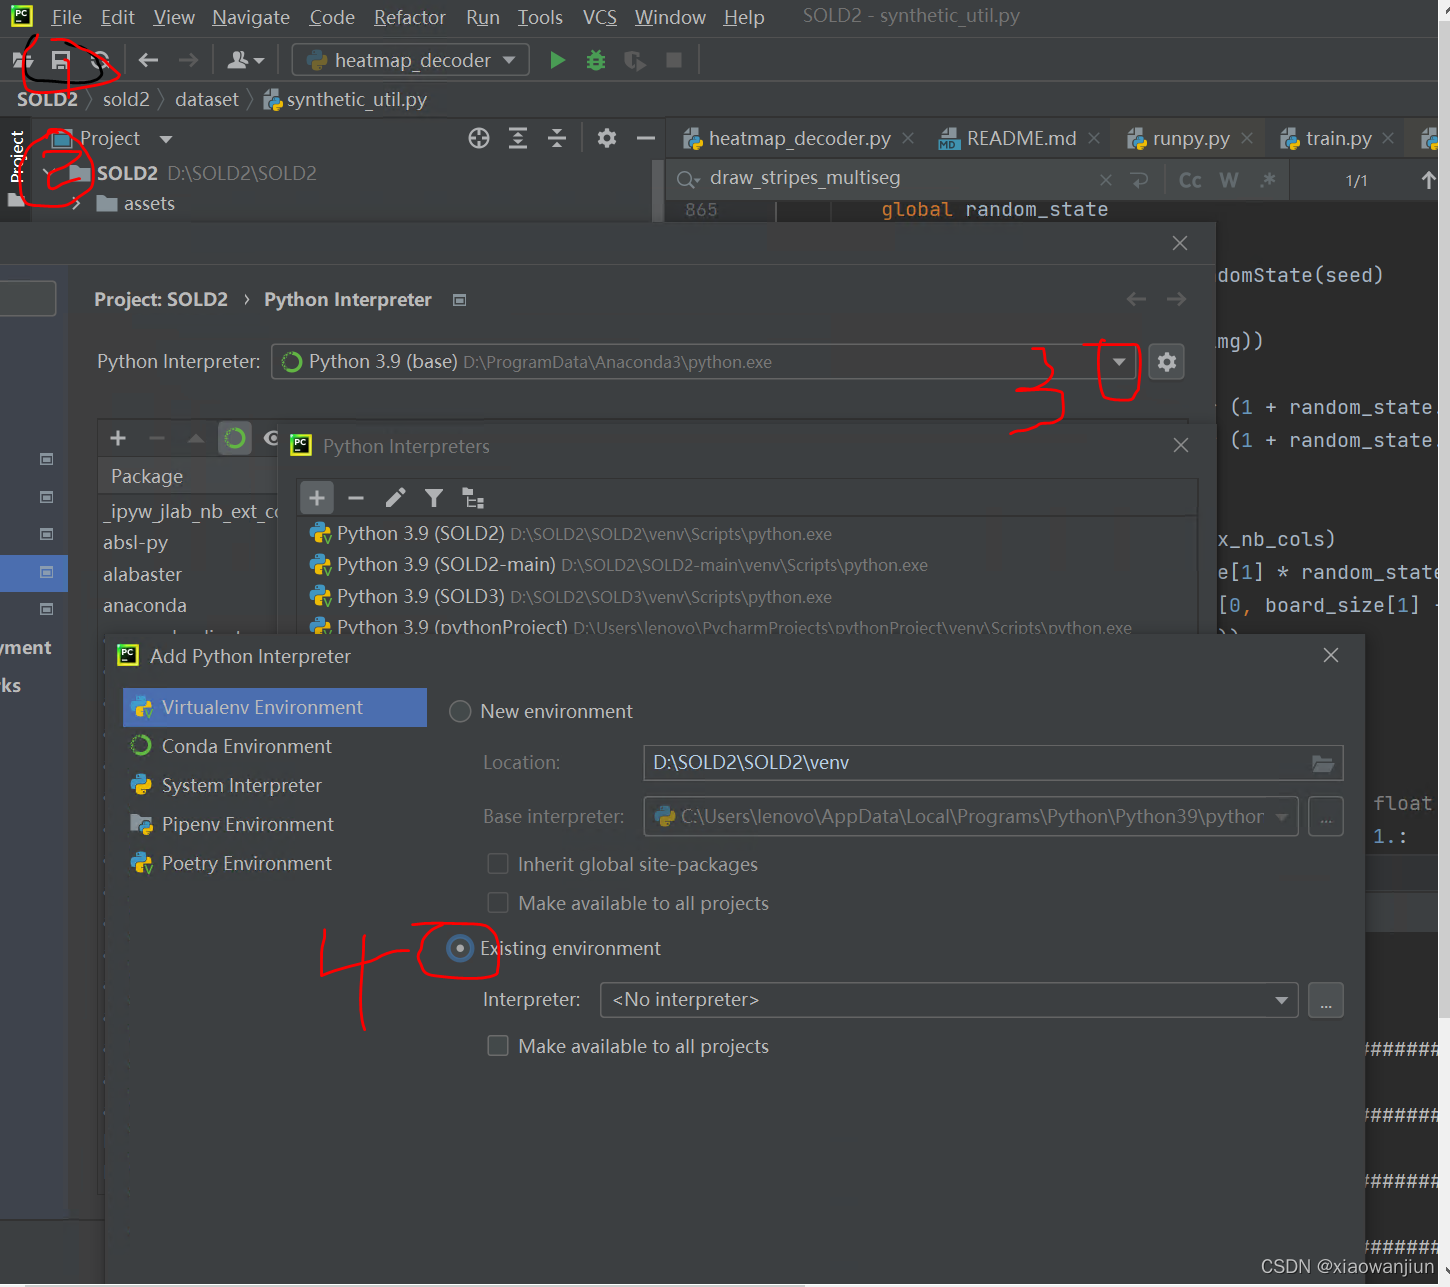Viewport: 1450px width, 1287px height.
Task: Click browse button next to Interpreter dropdown
Action: 1325,1000
